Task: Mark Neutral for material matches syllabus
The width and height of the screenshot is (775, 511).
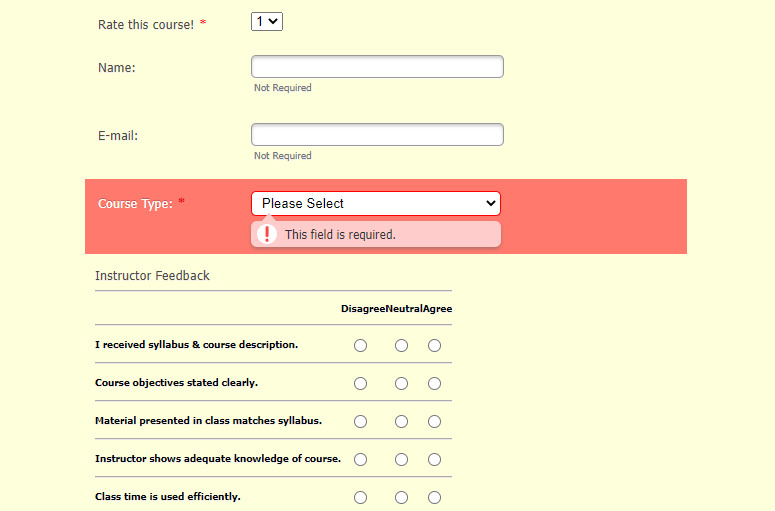Action: point(401,422)
